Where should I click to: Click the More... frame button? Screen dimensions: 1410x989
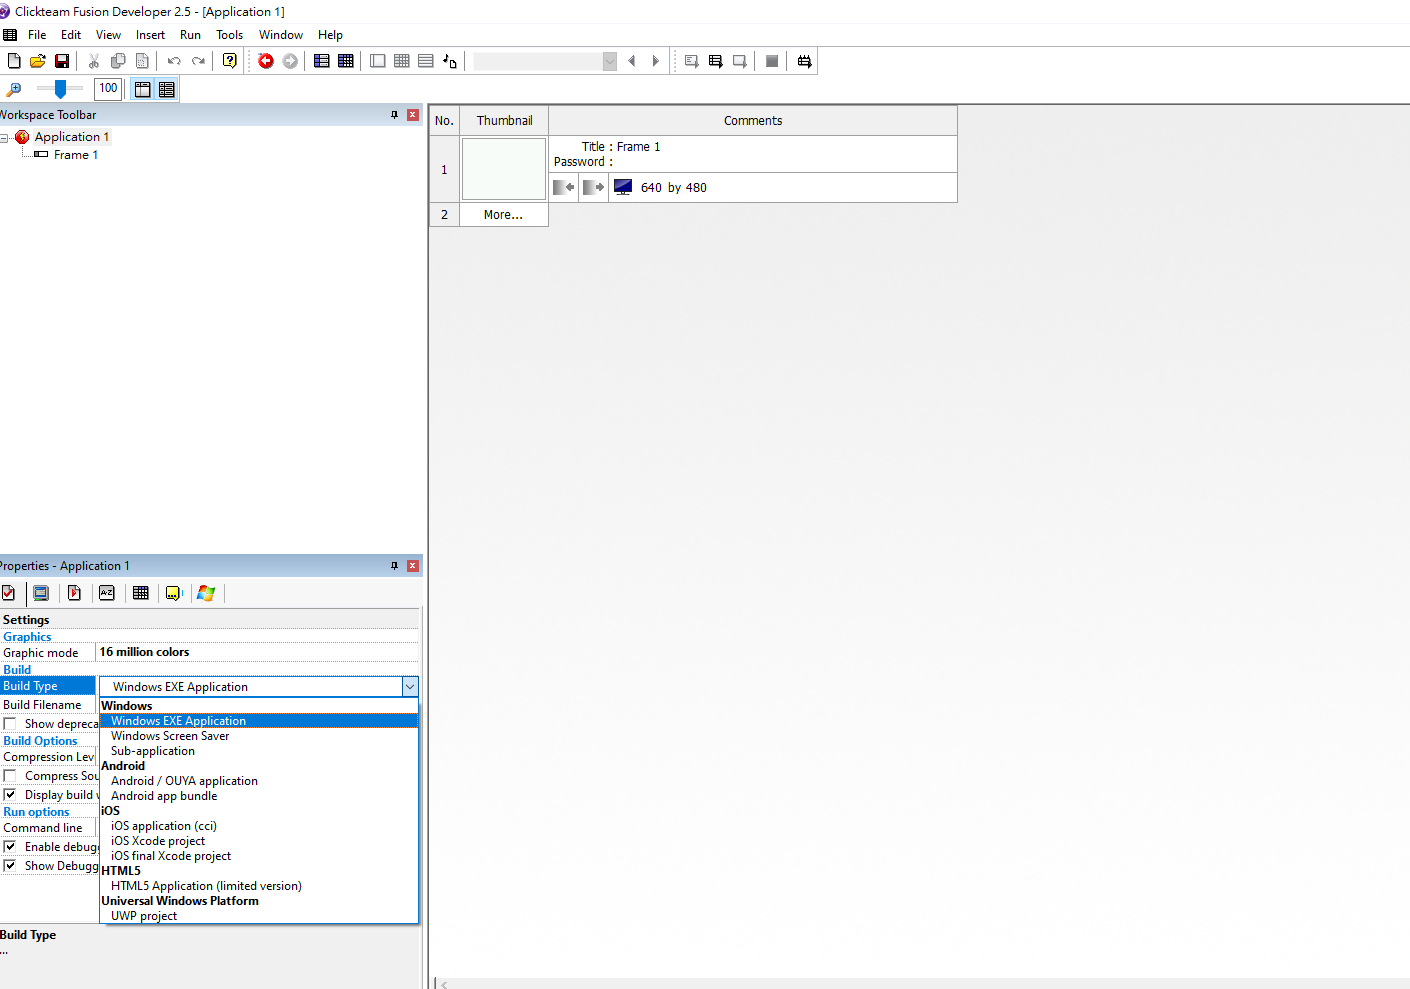point(503,215)
